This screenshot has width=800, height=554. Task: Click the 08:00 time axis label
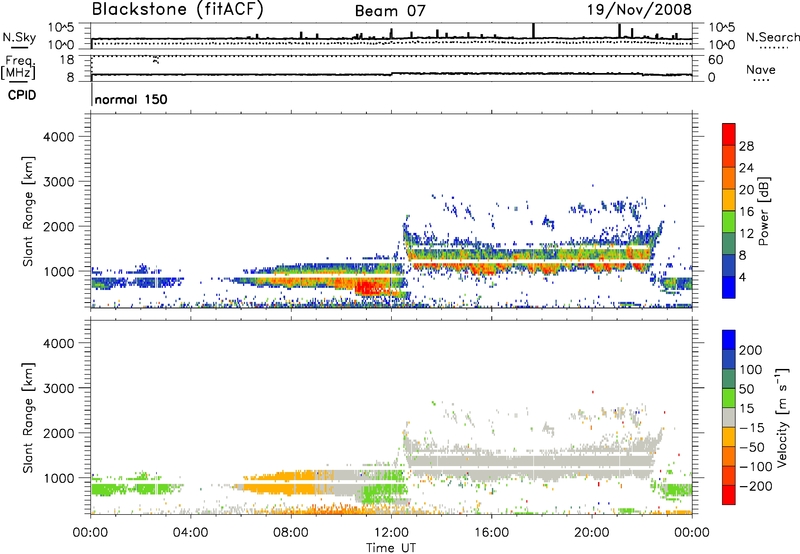[x=291, y=533]
